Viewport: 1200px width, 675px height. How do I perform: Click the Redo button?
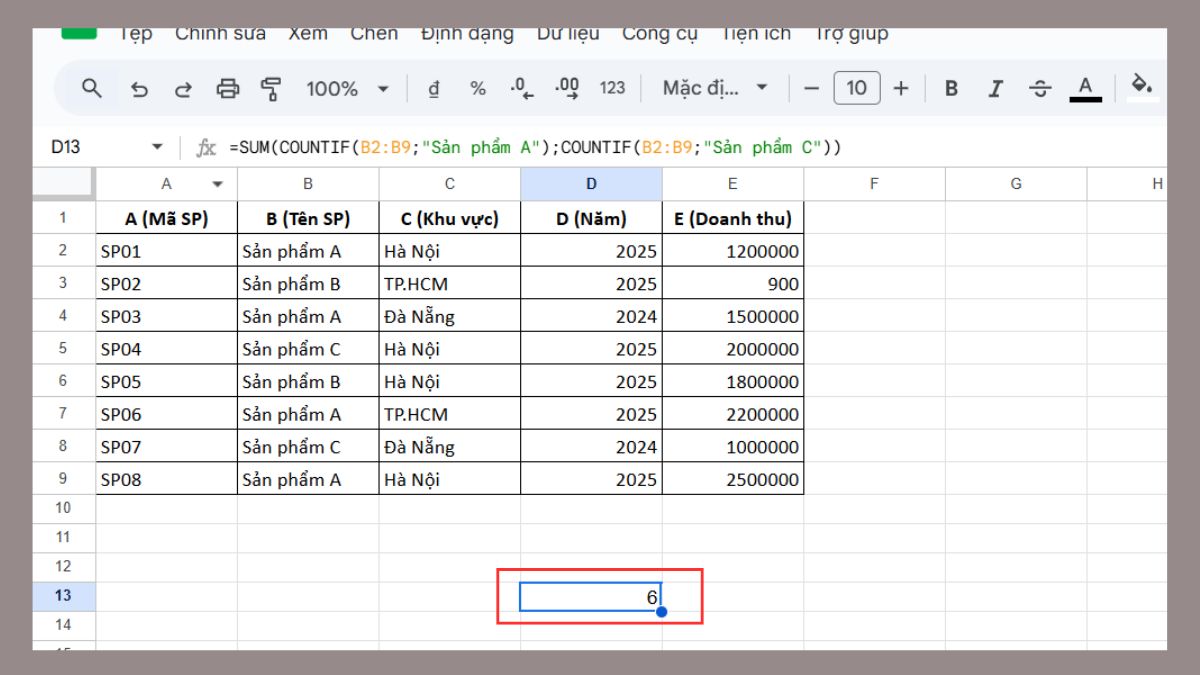click(x=184, y=88)
